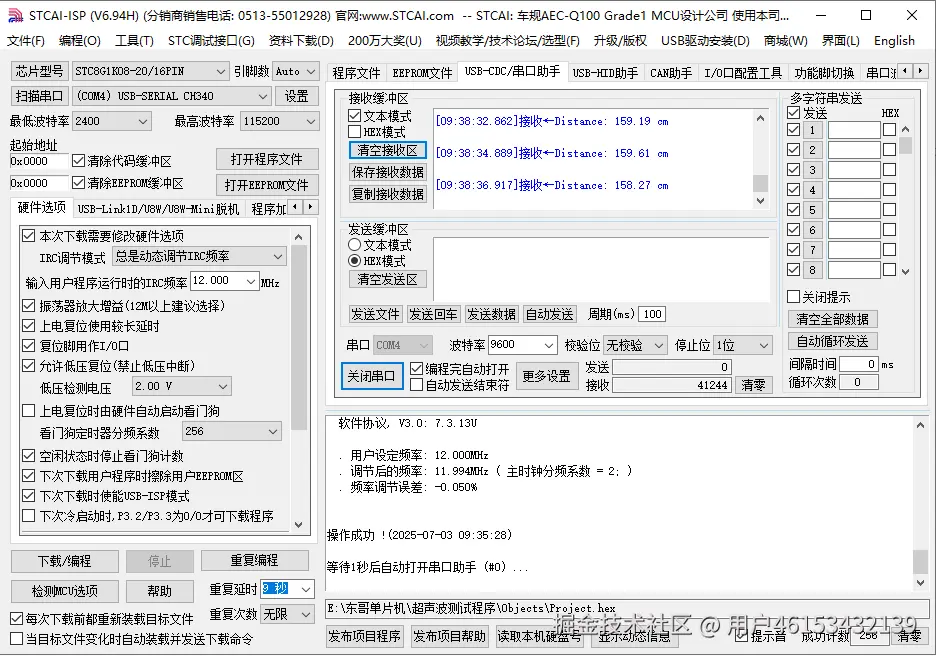Open the USB-HID助手 tab
This screenshot has height=657, width=936.
tap(605, 73)
